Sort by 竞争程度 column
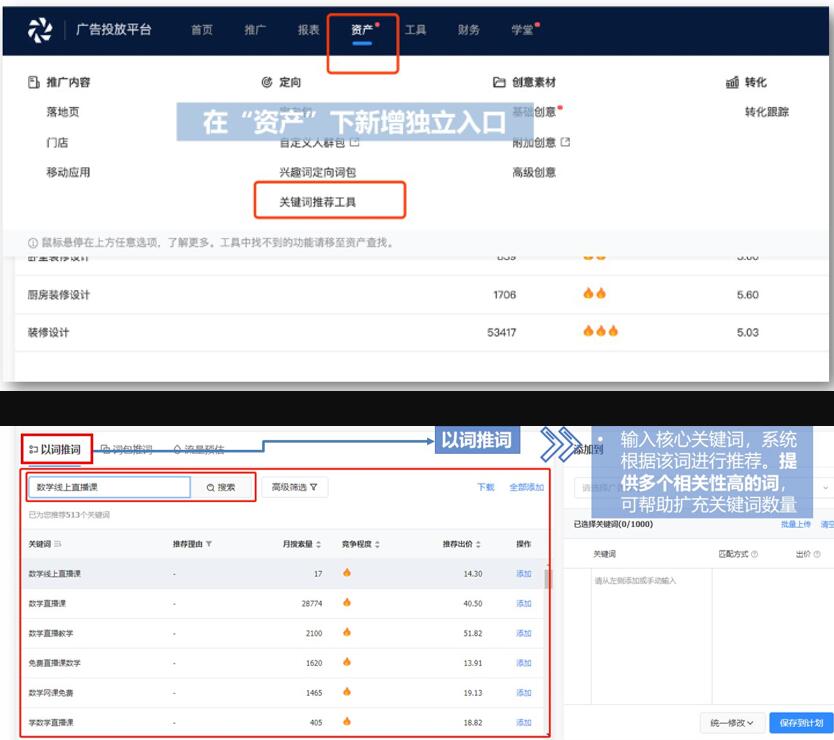This screenshot has width=834, height=740. pos(377,544)
